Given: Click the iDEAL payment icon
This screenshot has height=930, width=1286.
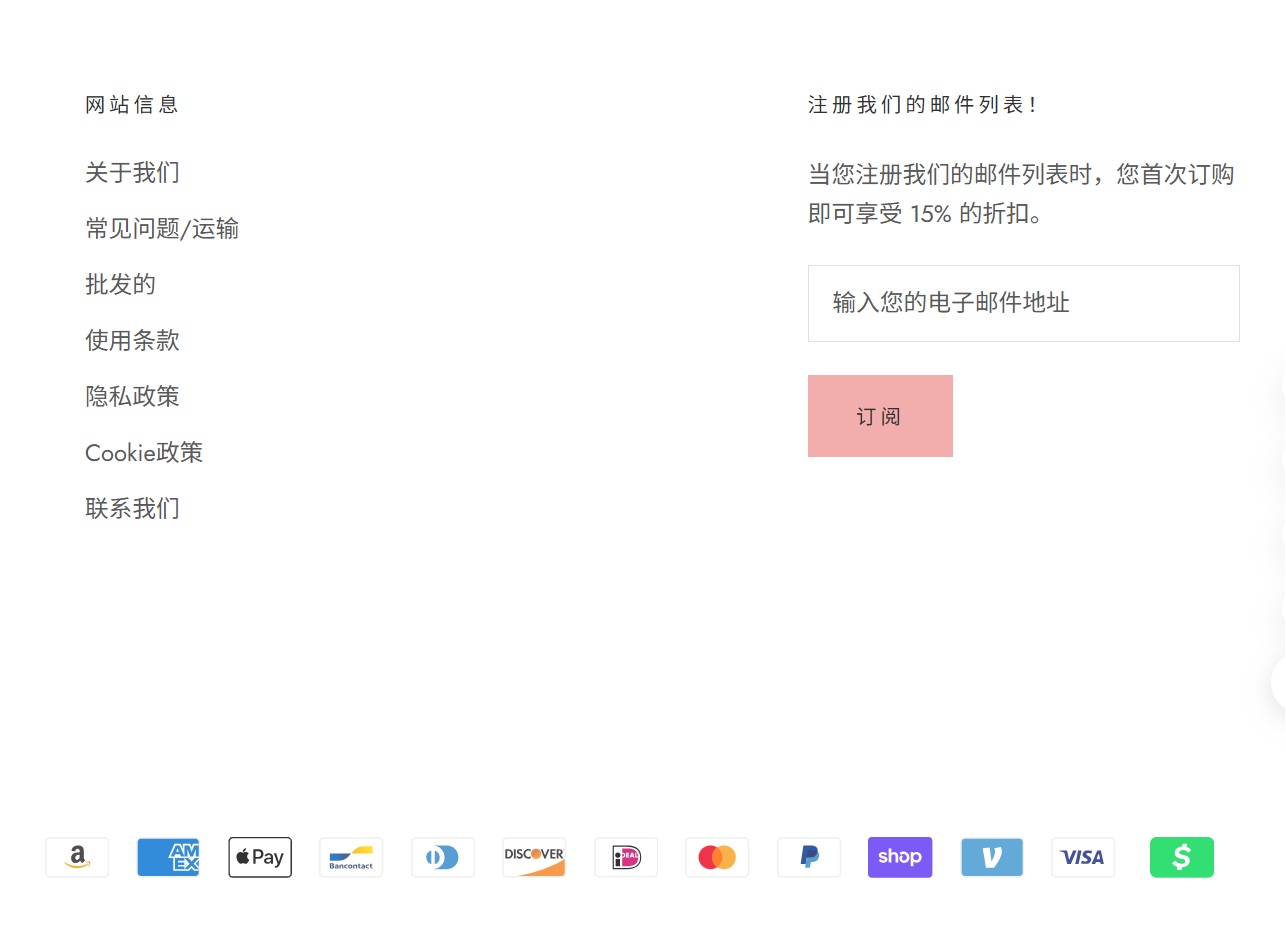Looking at the screenshot, I should tap(626, 857).
